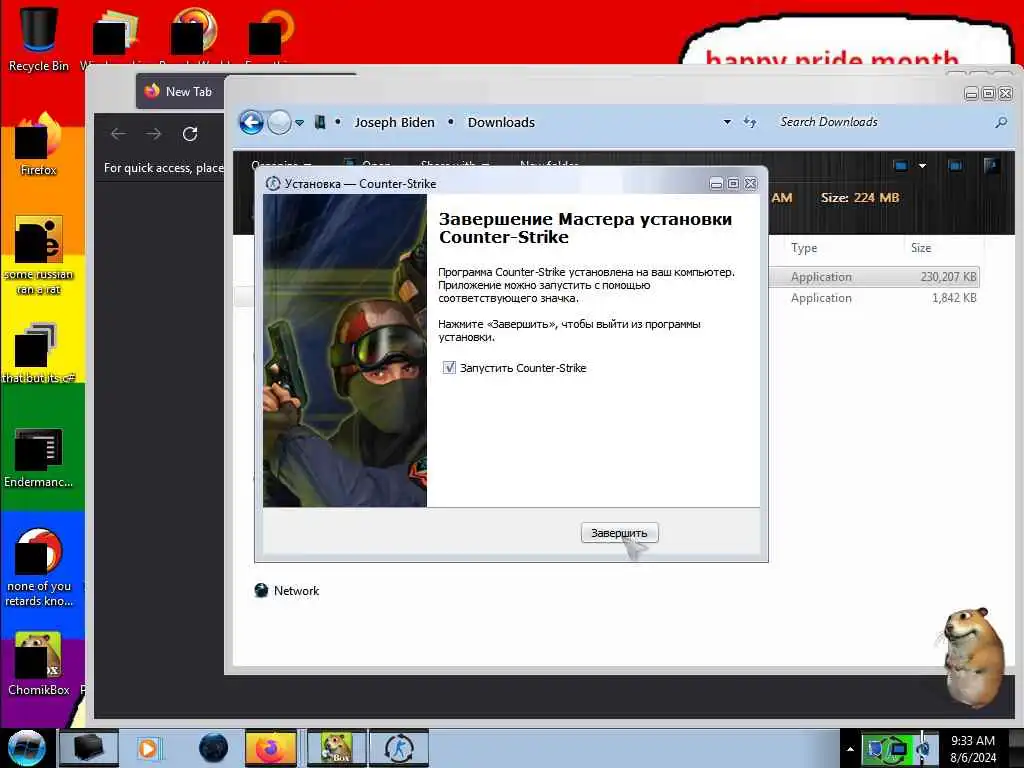This screenshot has height=768, width=1024.
Task: Toggle the preview pane icon in Explorer
Action: tap(955, 166)
